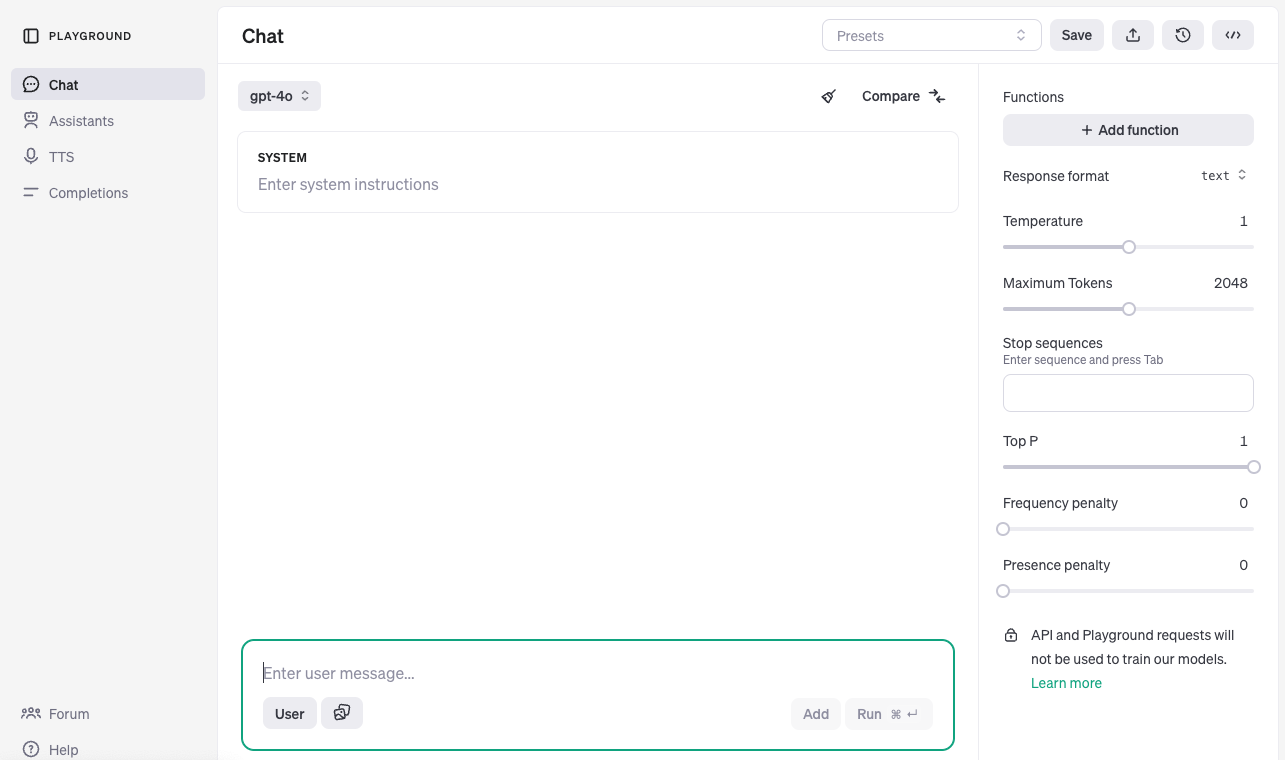Click the Help question mark icon
Viewport: 1285px width, 760px height.
click(31, 749)
